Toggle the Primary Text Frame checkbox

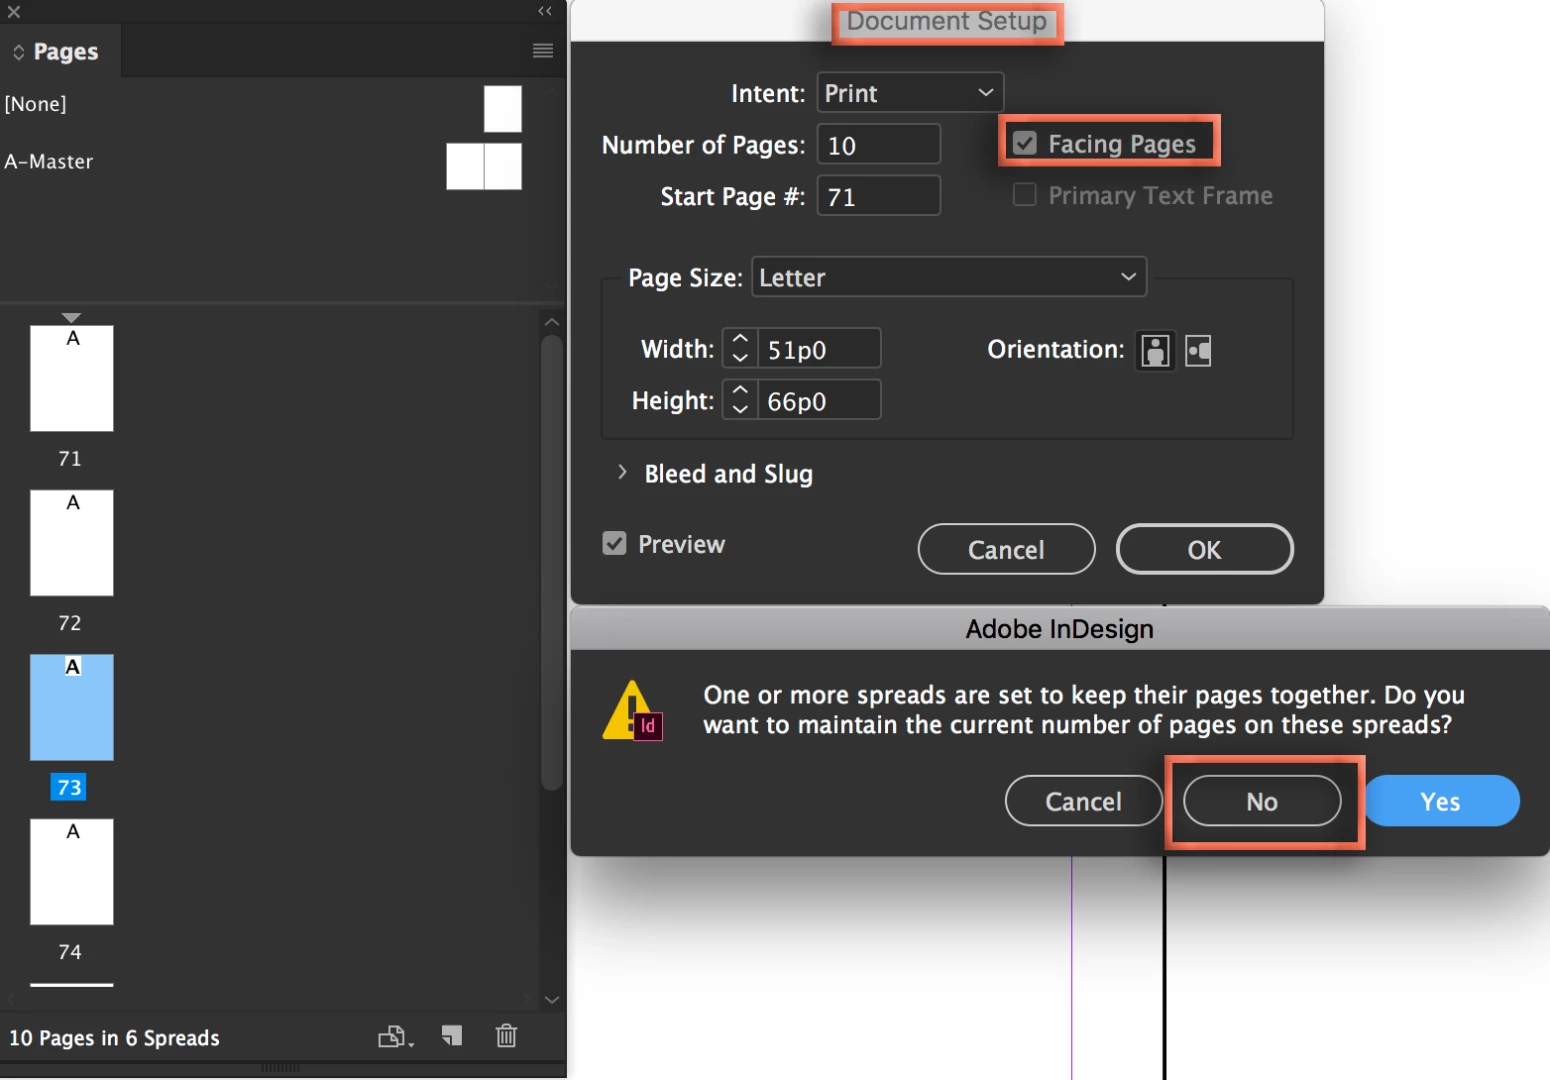coord(1025,195)
